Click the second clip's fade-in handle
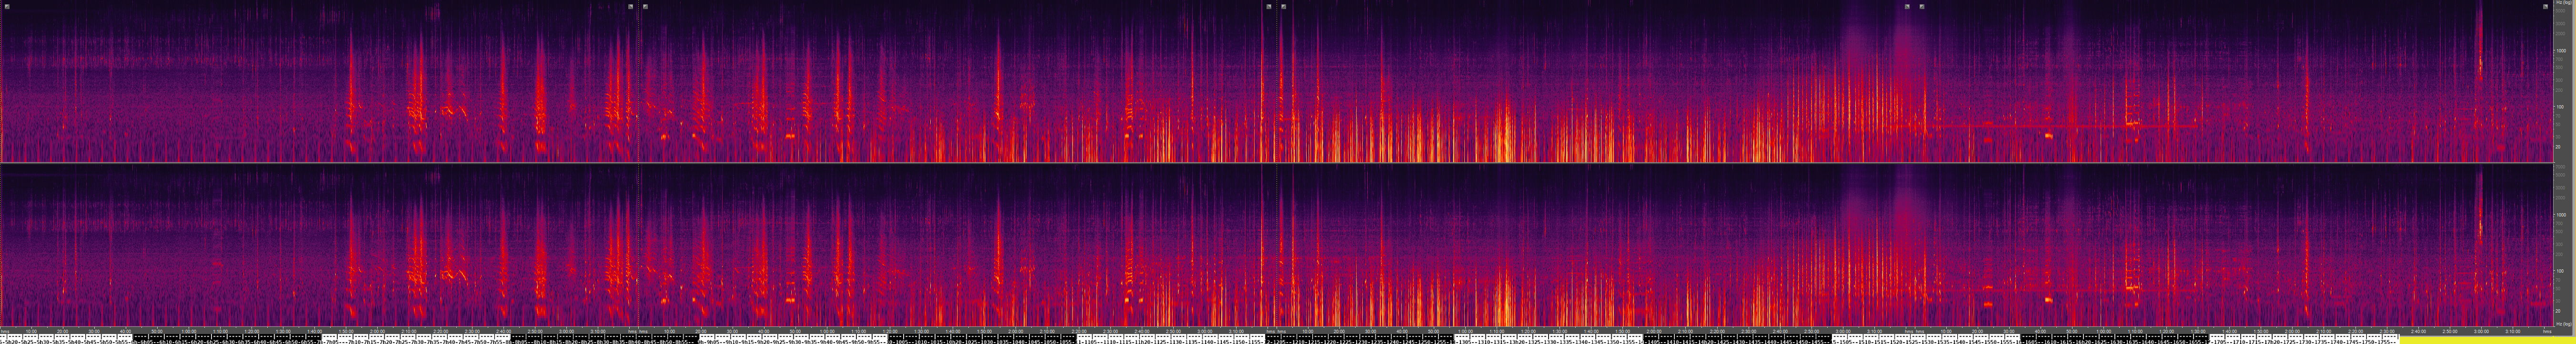The height and width of the screenshot is (344, 2576). pyautogui.click(x=645, y=6)
